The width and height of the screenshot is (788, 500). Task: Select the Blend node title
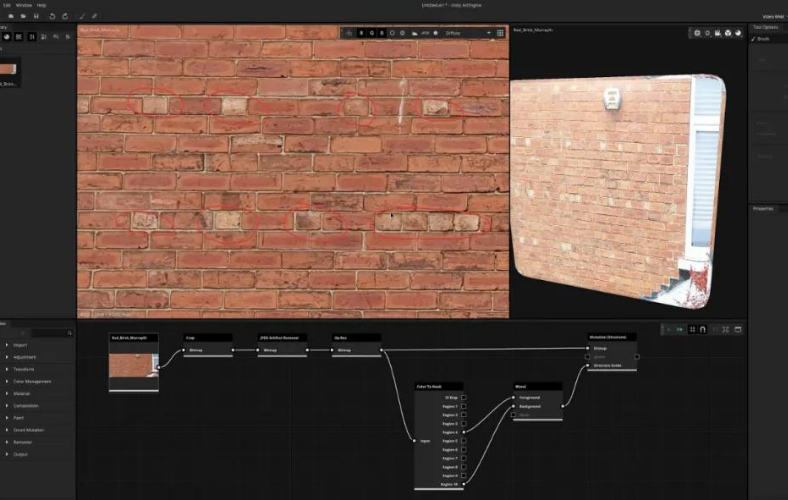537,386
